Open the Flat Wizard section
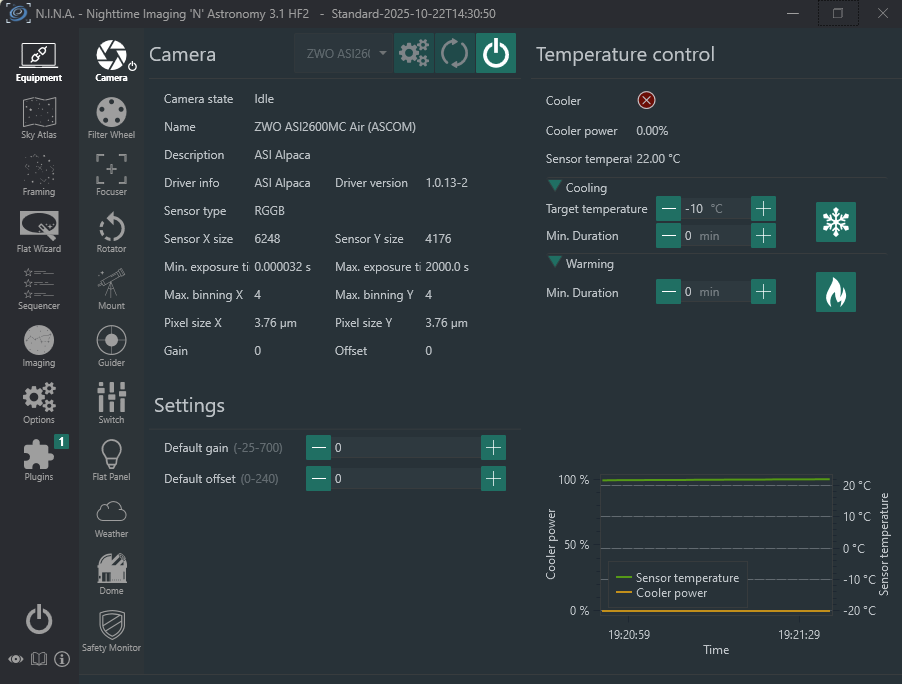This screenshot has height=684, width=902. (39, 231)
